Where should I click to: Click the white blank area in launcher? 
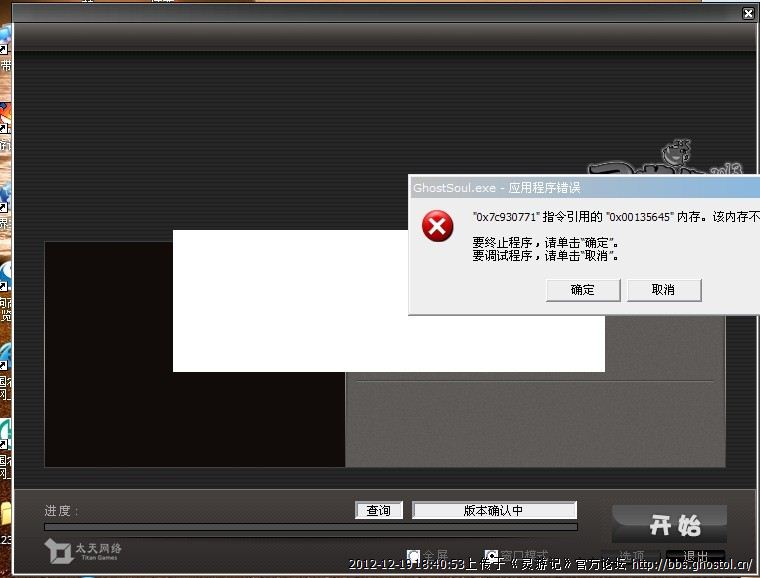(x=388, y=300)
